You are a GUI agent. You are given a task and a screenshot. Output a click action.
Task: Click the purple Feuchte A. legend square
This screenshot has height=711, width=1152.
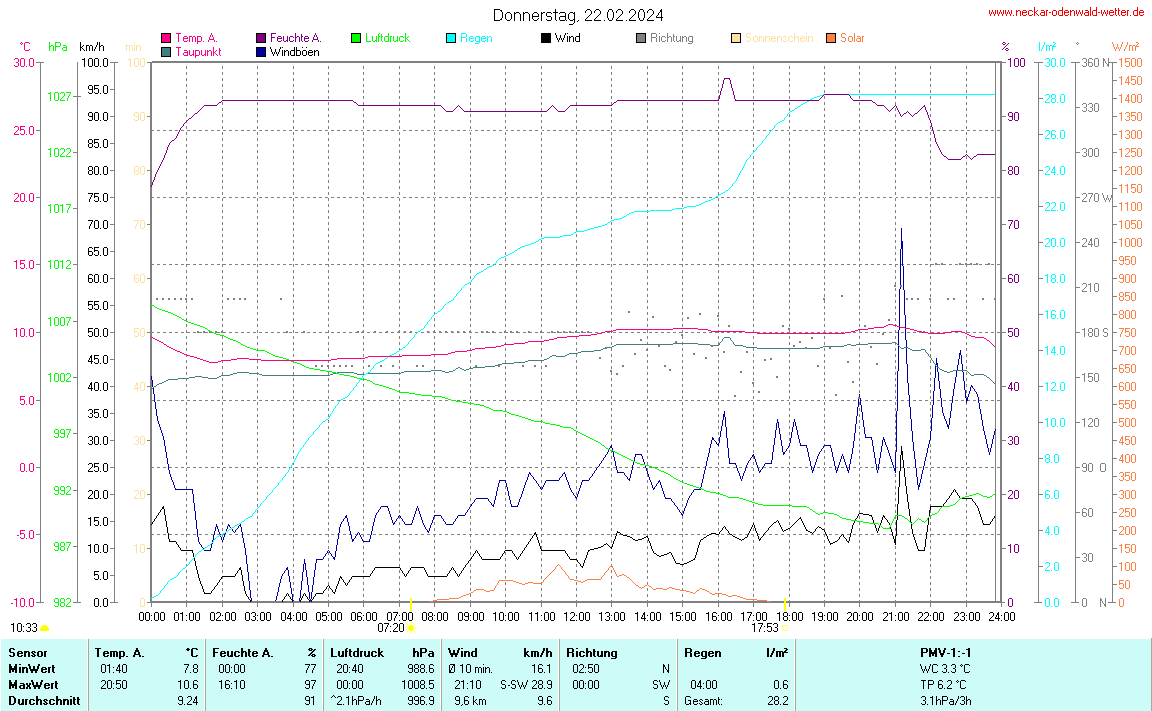261,38
